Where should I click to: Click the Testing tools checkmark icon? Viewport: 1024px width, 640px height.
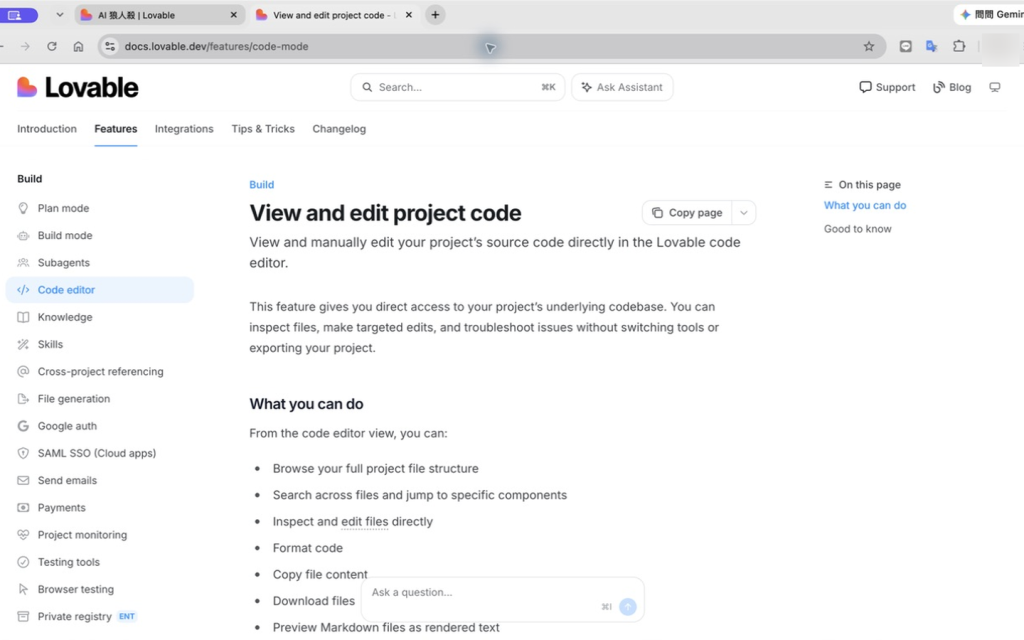23,562
